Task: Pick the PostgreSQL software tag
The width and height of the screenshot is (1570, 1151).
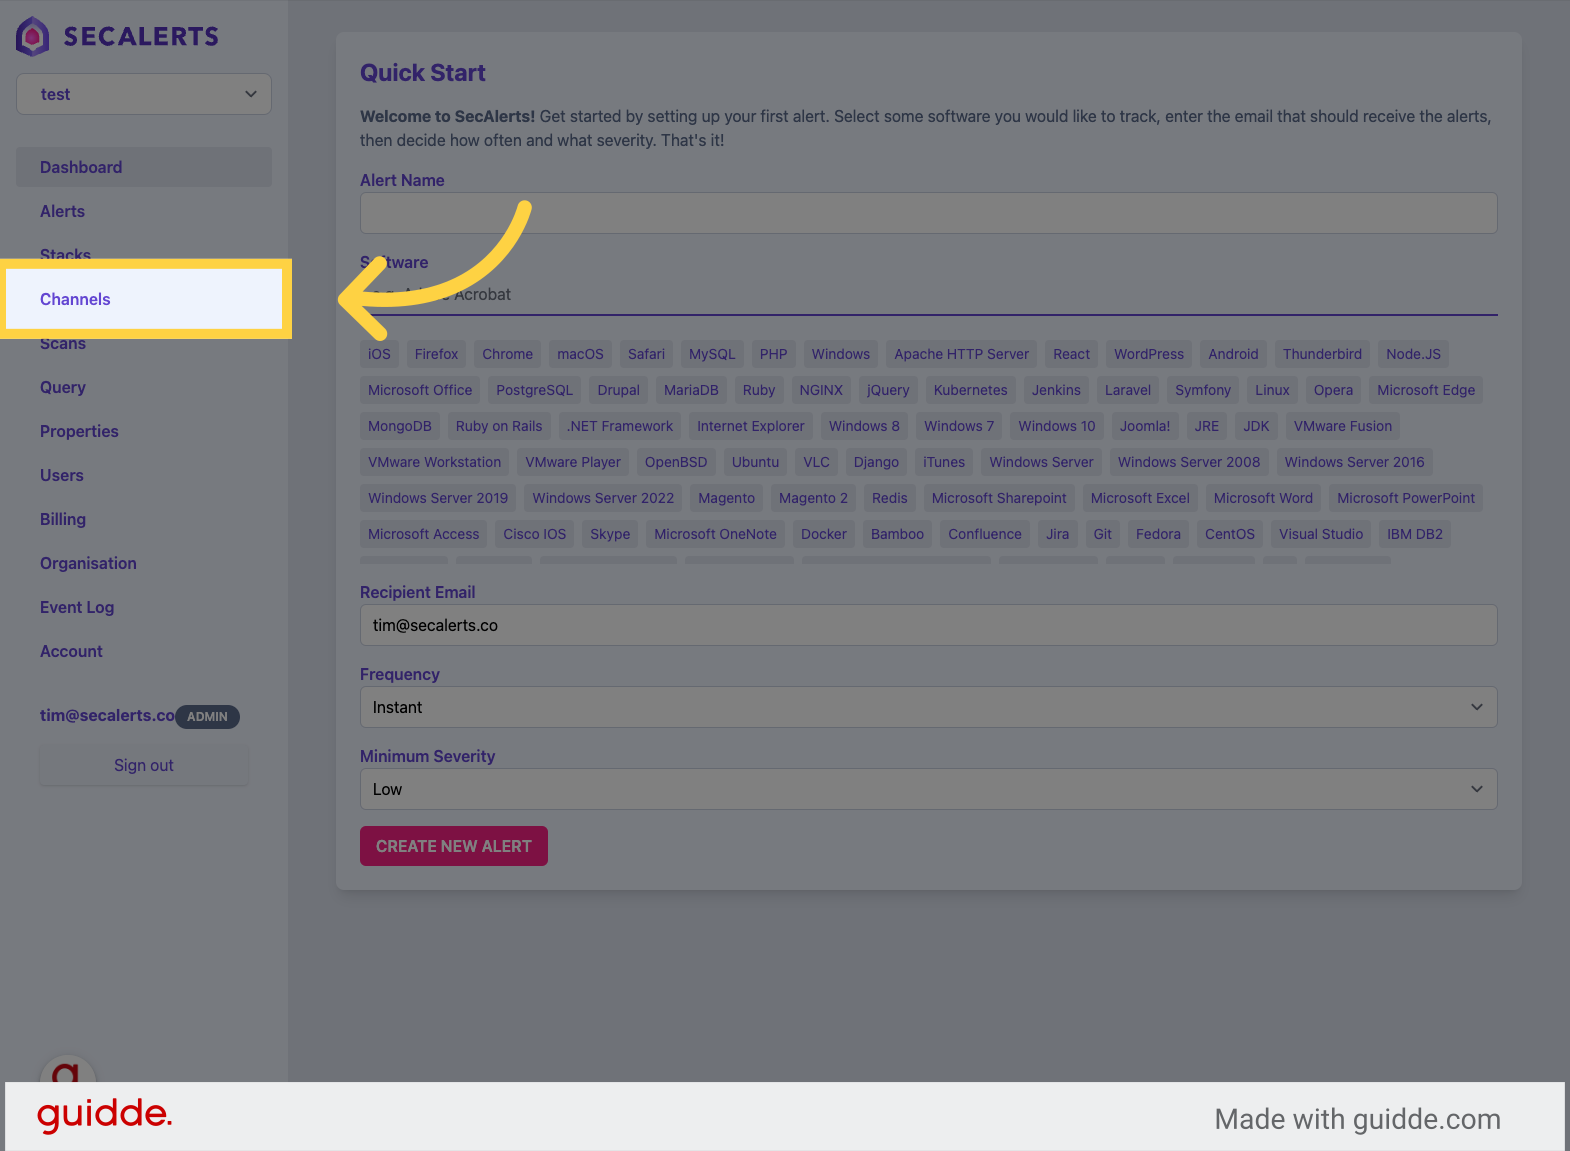Action: point(535,390)
